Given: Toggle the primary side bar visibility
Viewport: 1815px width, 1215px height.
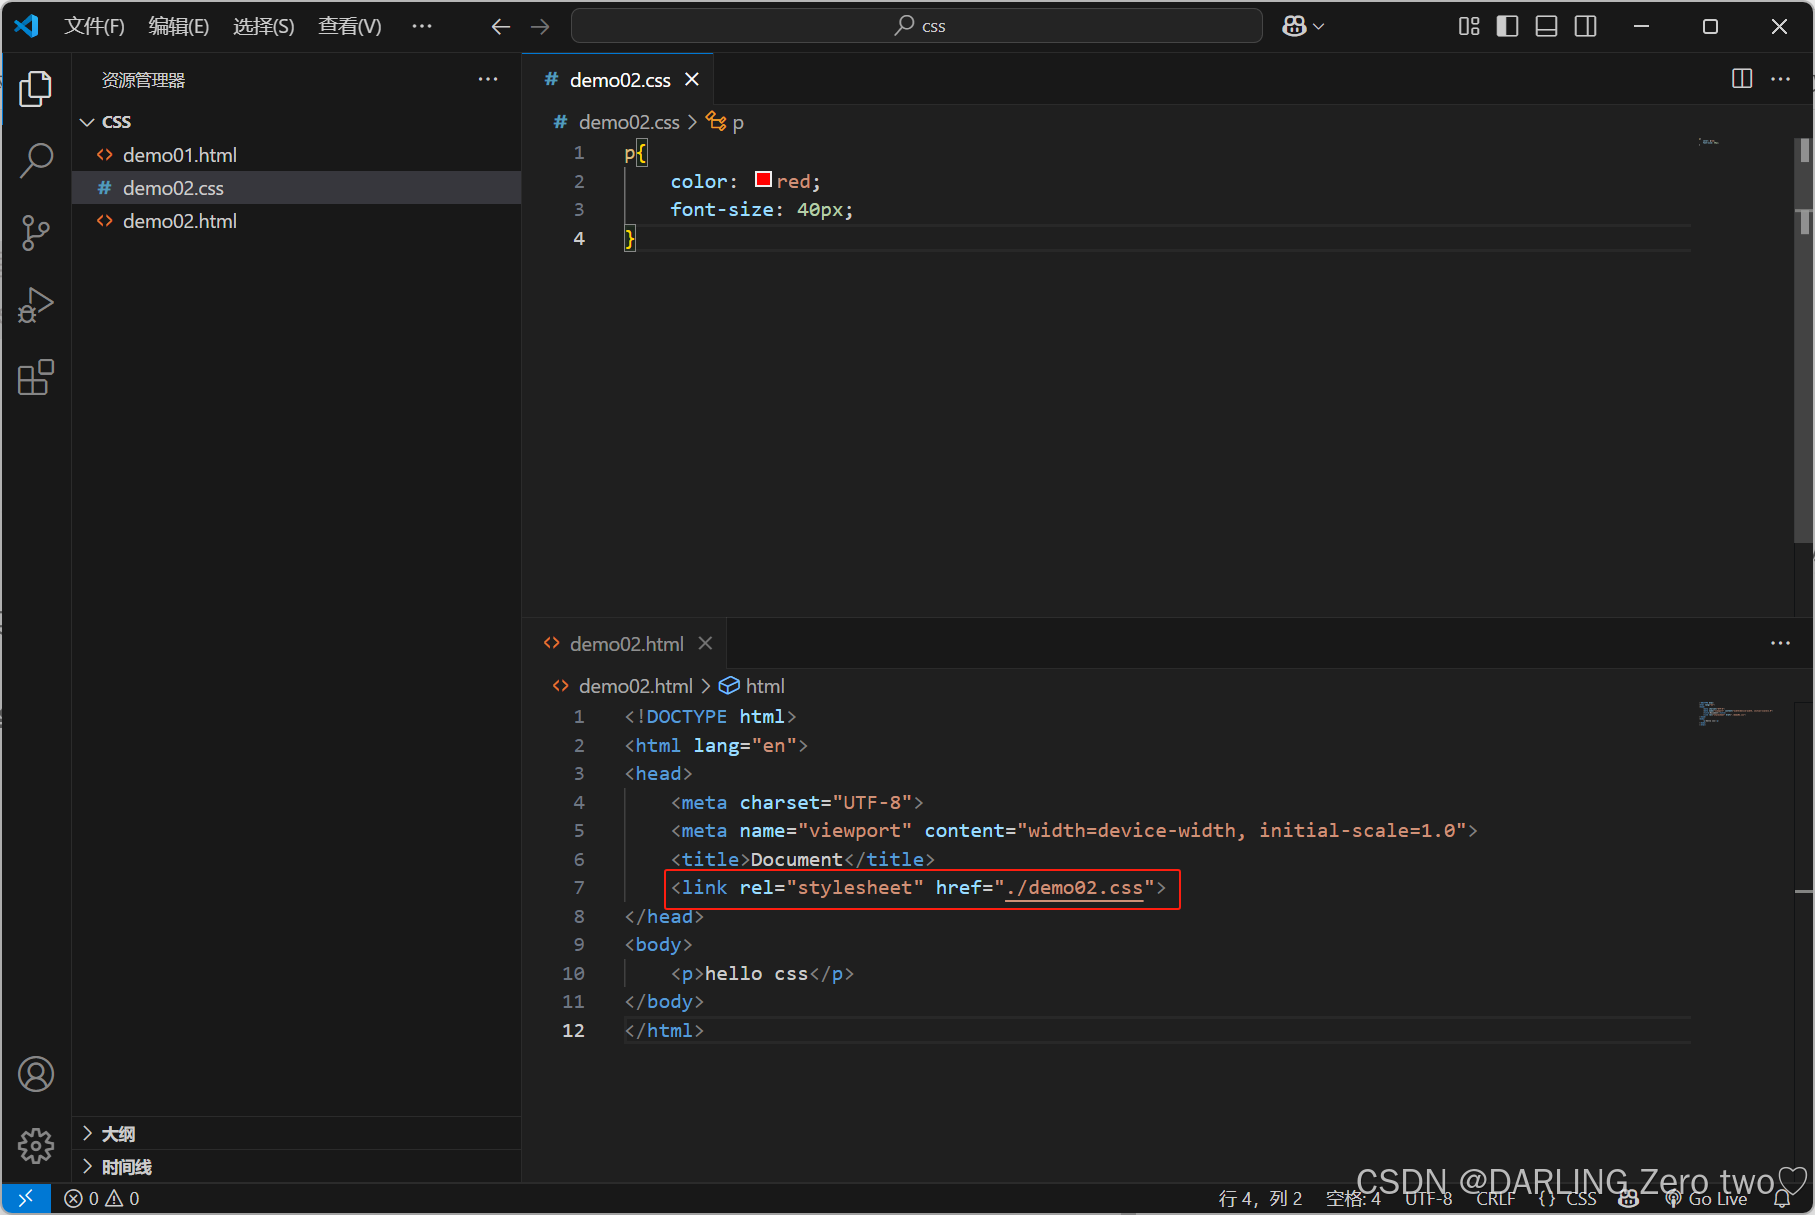Looking at the screenshot, I should click(x=1507, y=26).
